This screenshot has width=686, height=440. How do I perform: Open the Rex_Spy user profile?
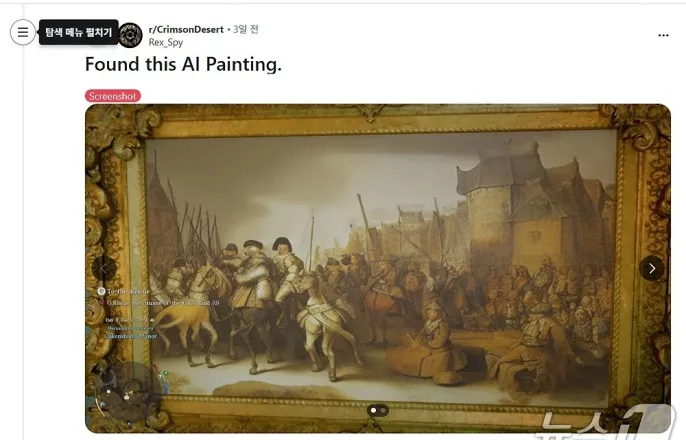coord(166,42)
